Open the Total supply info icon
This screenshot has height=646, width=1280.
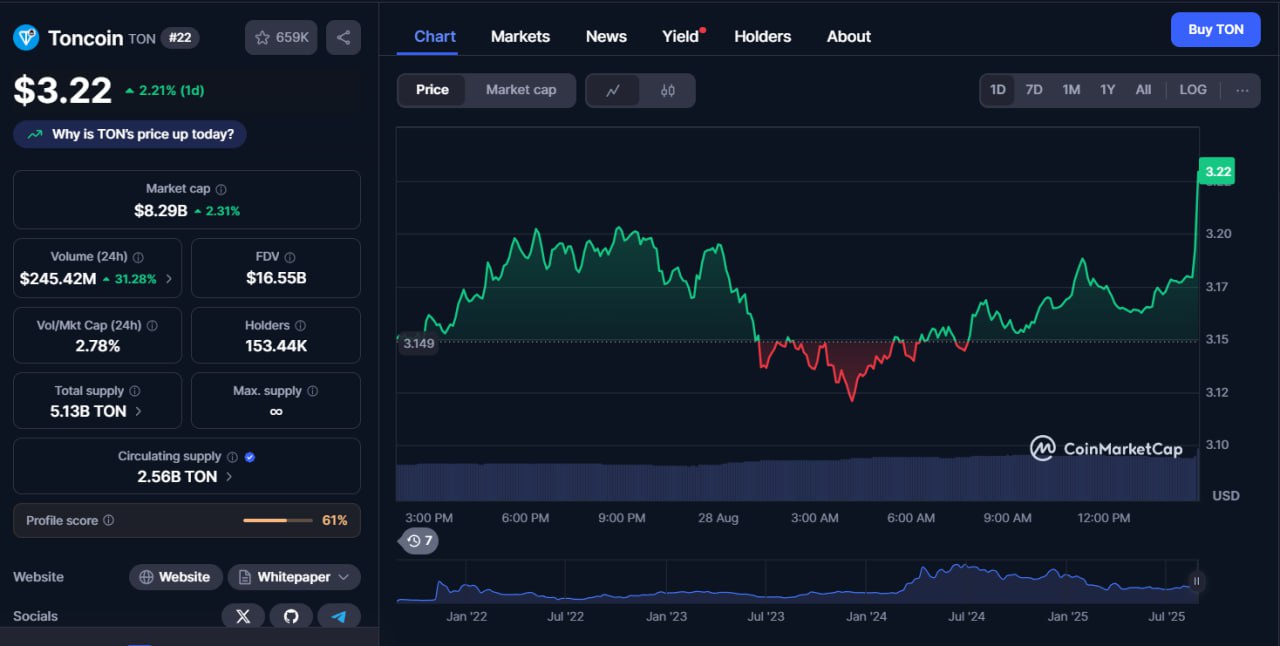coord(135,391)
